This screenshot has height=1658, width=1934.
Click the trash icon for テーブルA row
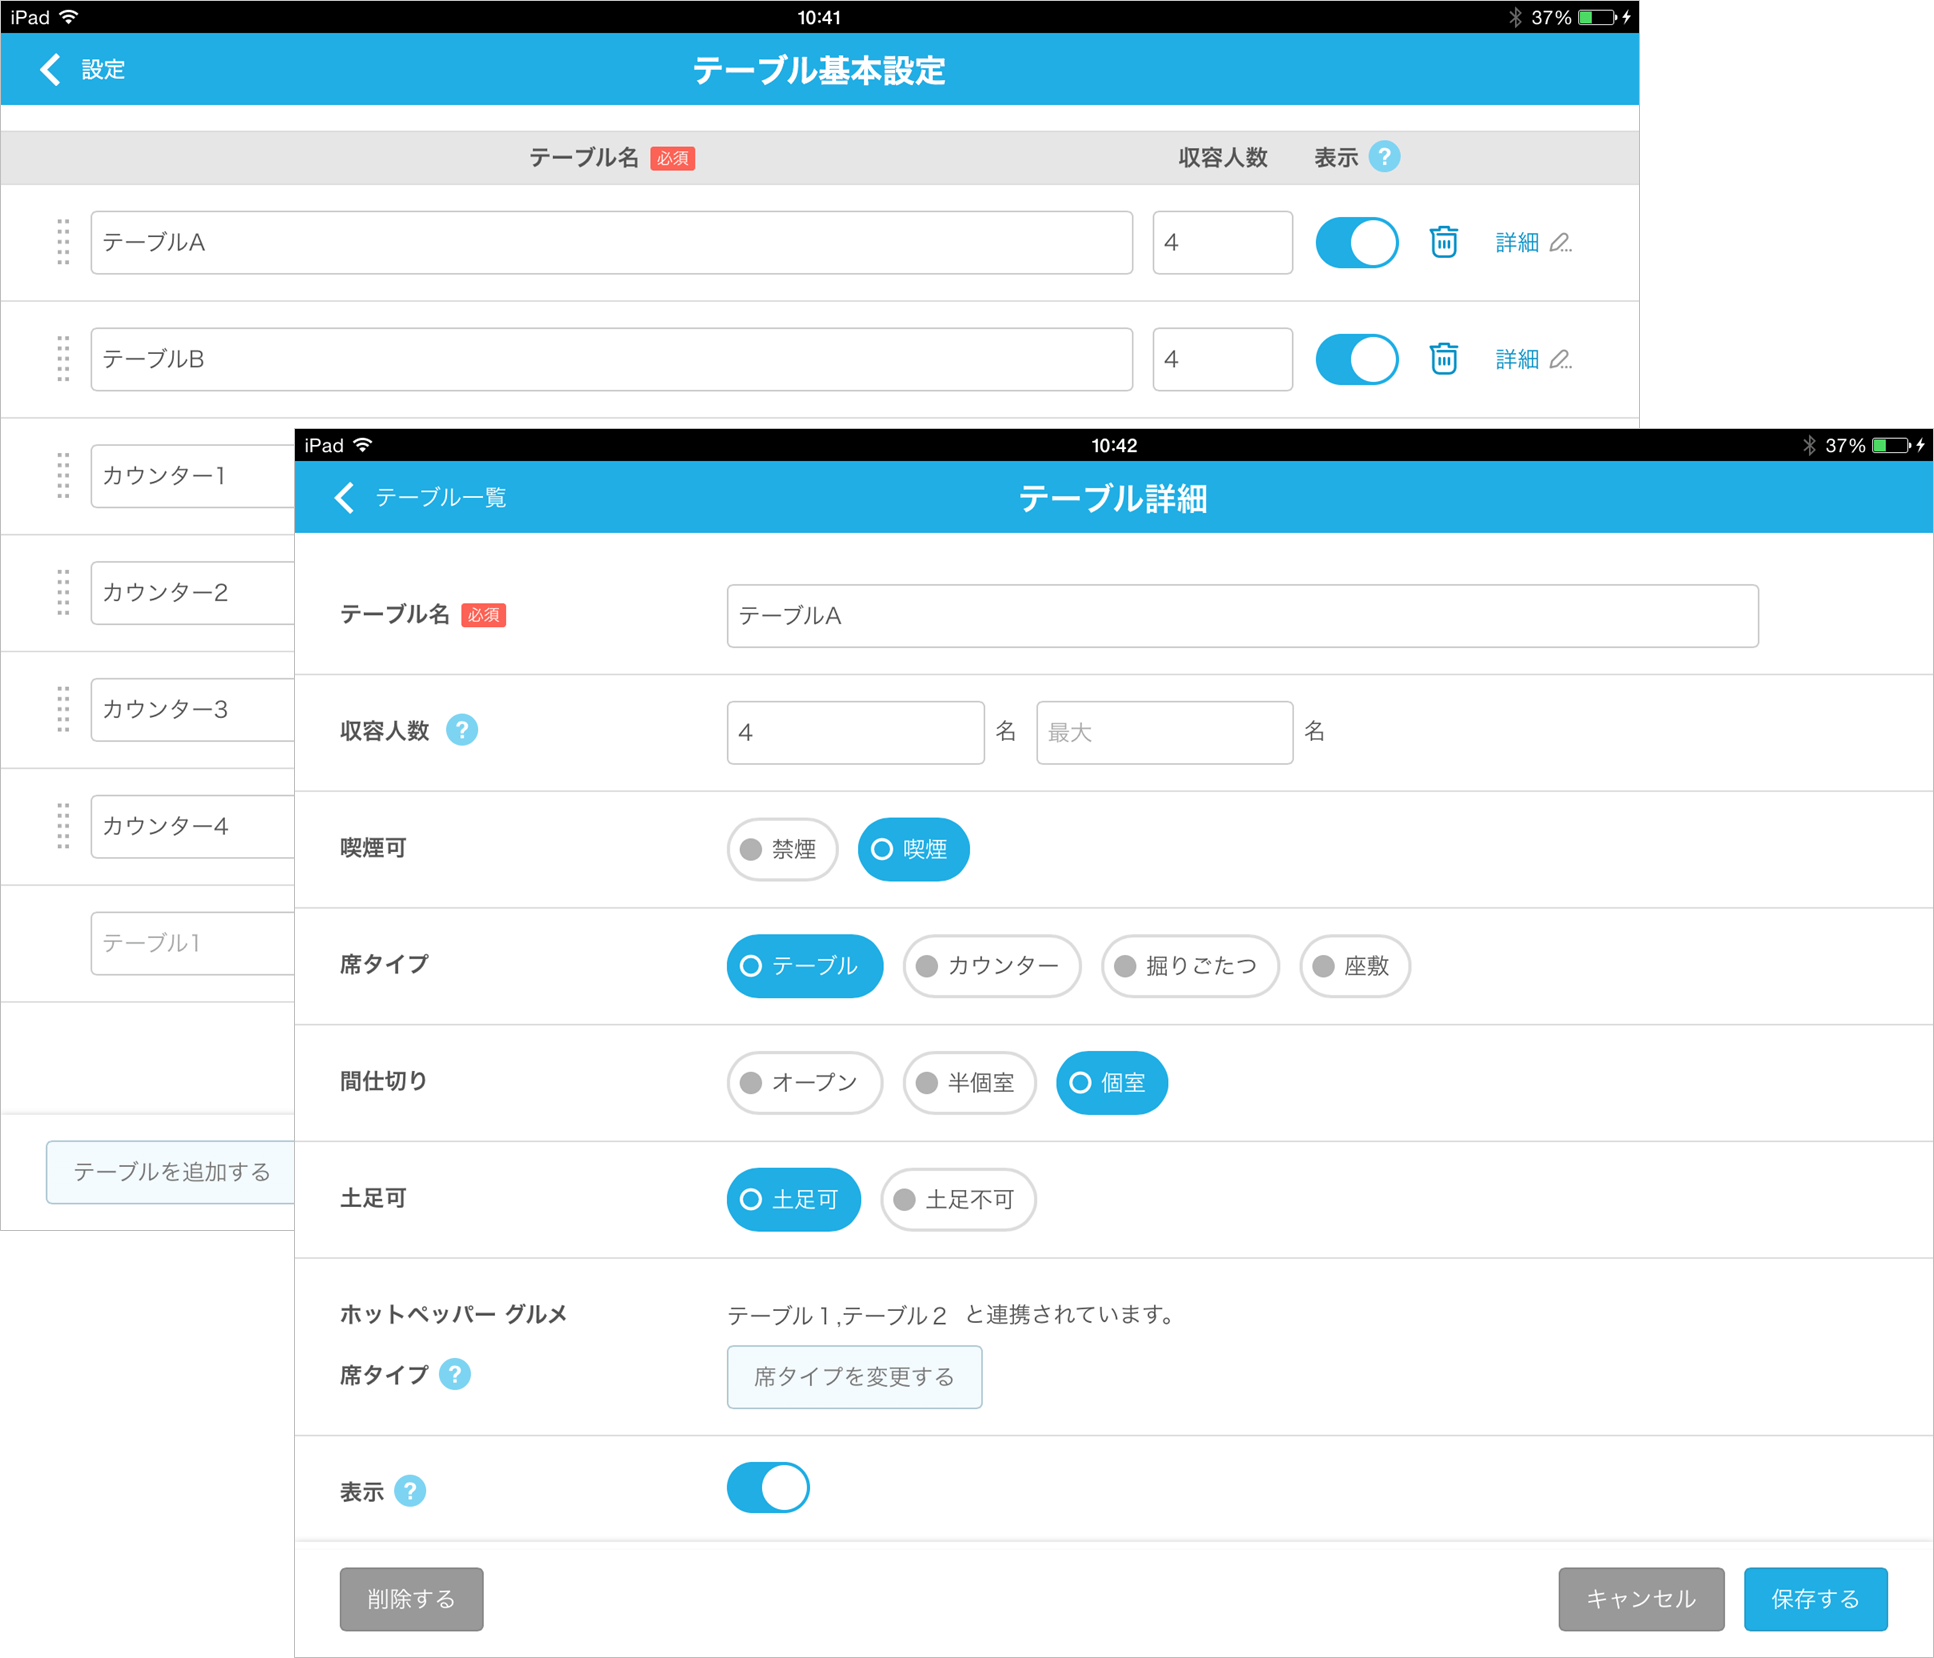pos(1442,242)
